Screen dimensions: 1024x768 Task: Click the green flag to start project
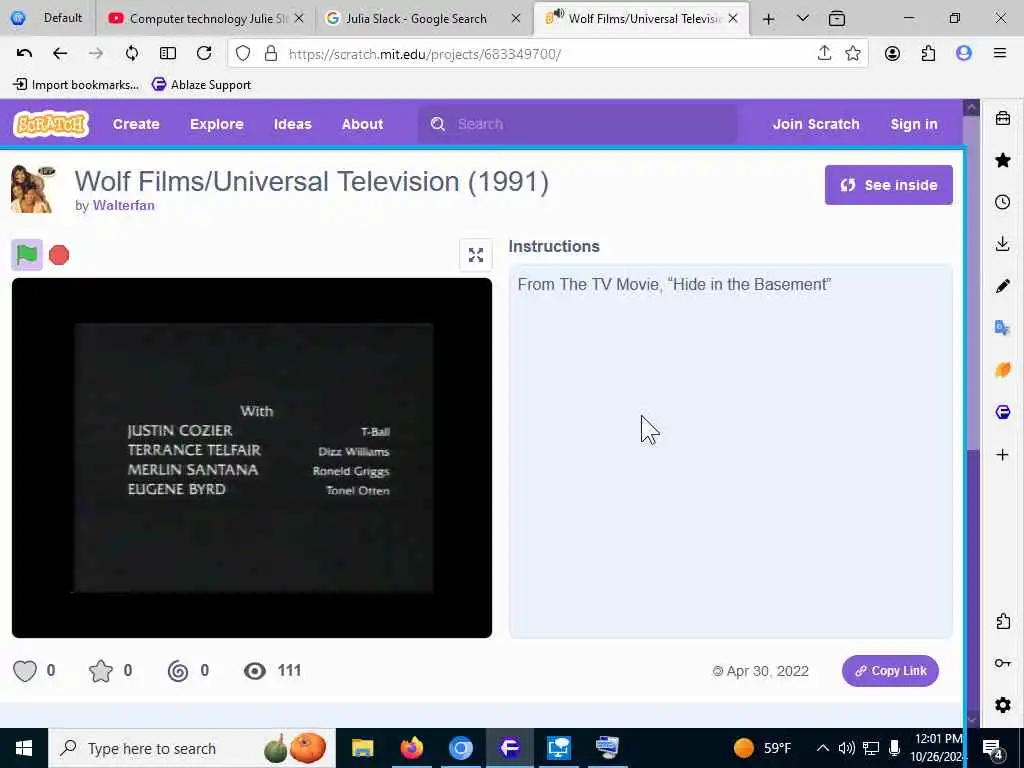point(27,255)
